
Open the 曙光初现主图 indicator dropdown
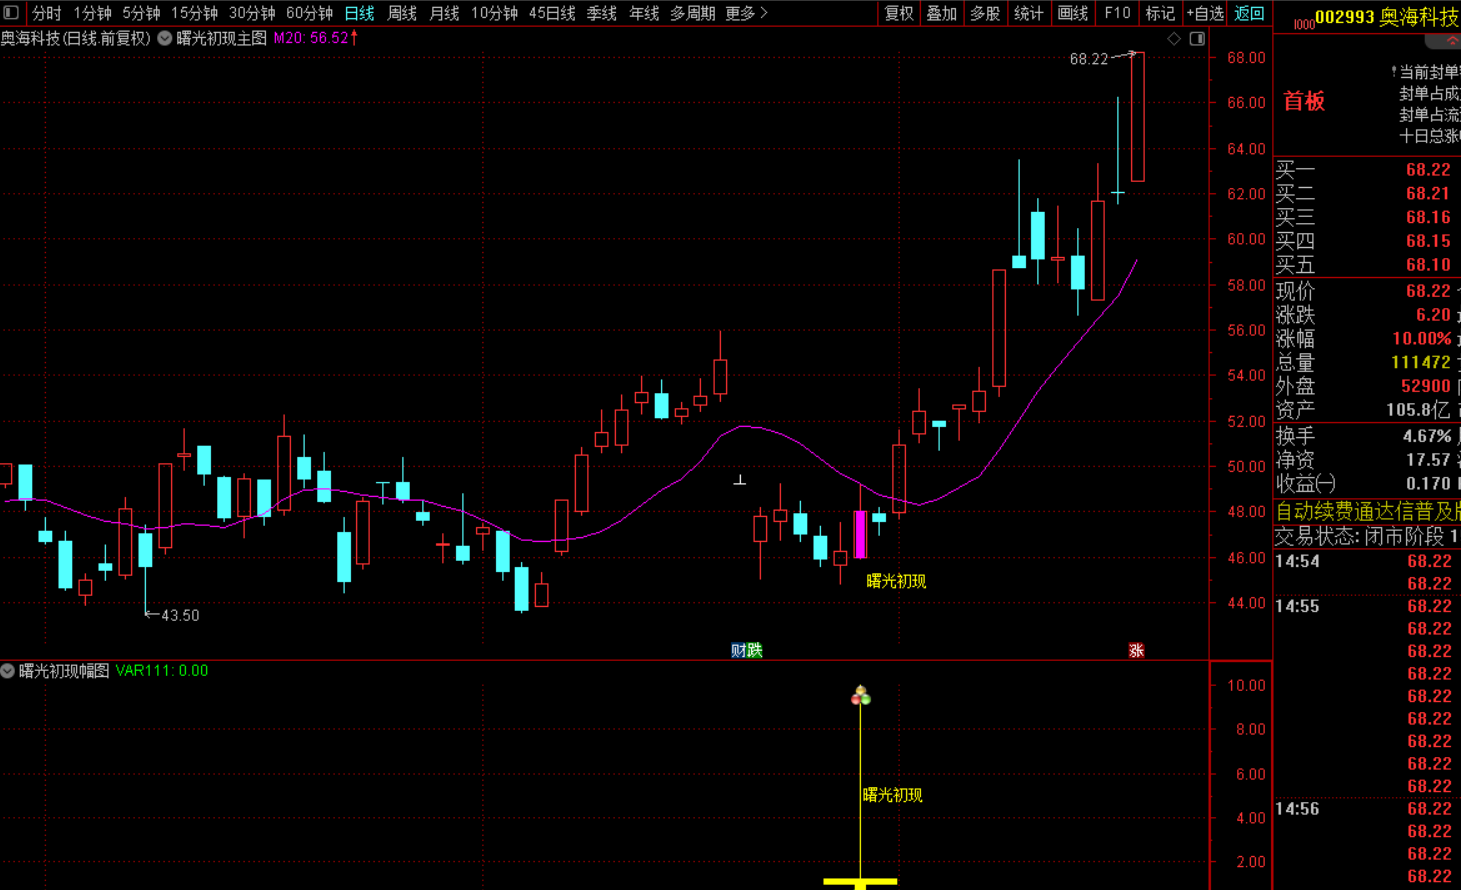tap(165, 38)
